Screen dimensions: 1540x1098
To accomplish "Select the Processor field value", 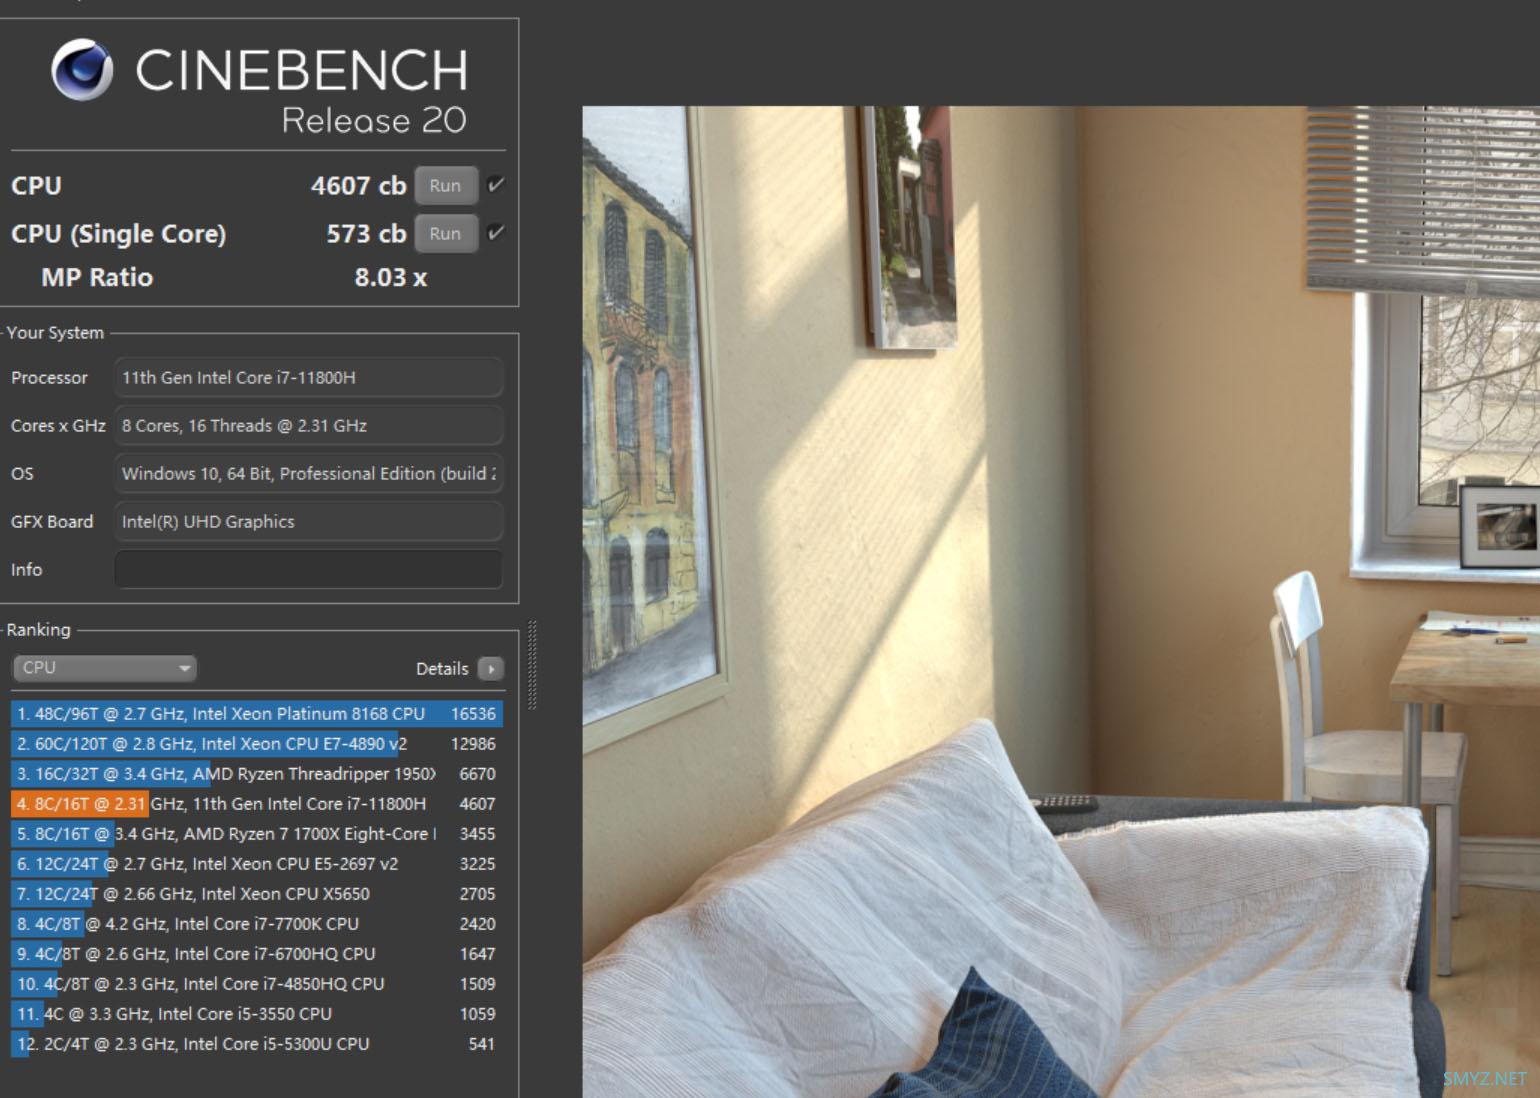I will [x=308, y=378].
